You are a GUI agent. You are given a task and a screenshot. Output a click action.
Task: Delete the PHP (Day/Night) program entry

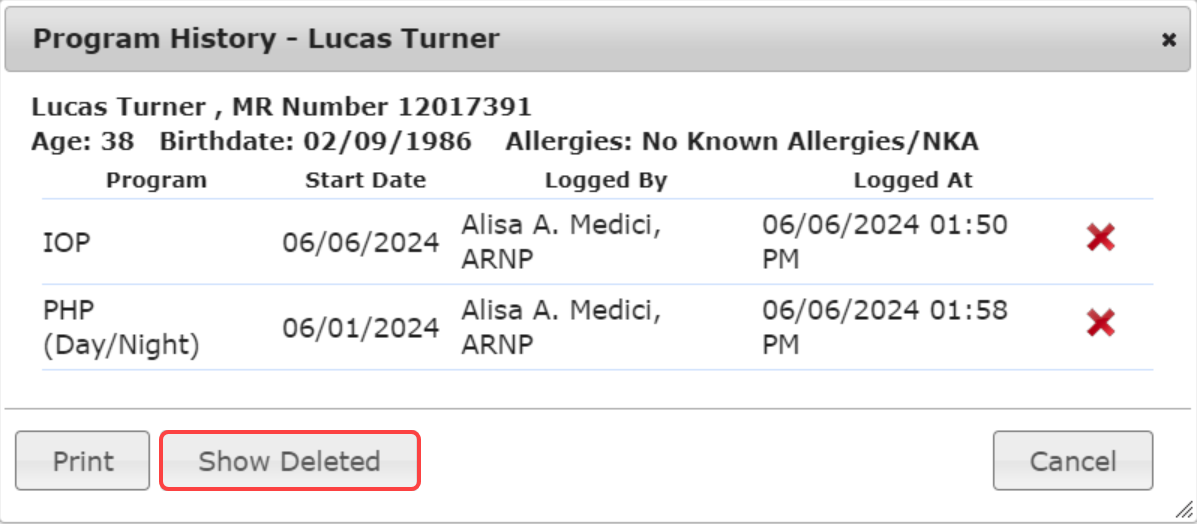(x=1100, y=323)
